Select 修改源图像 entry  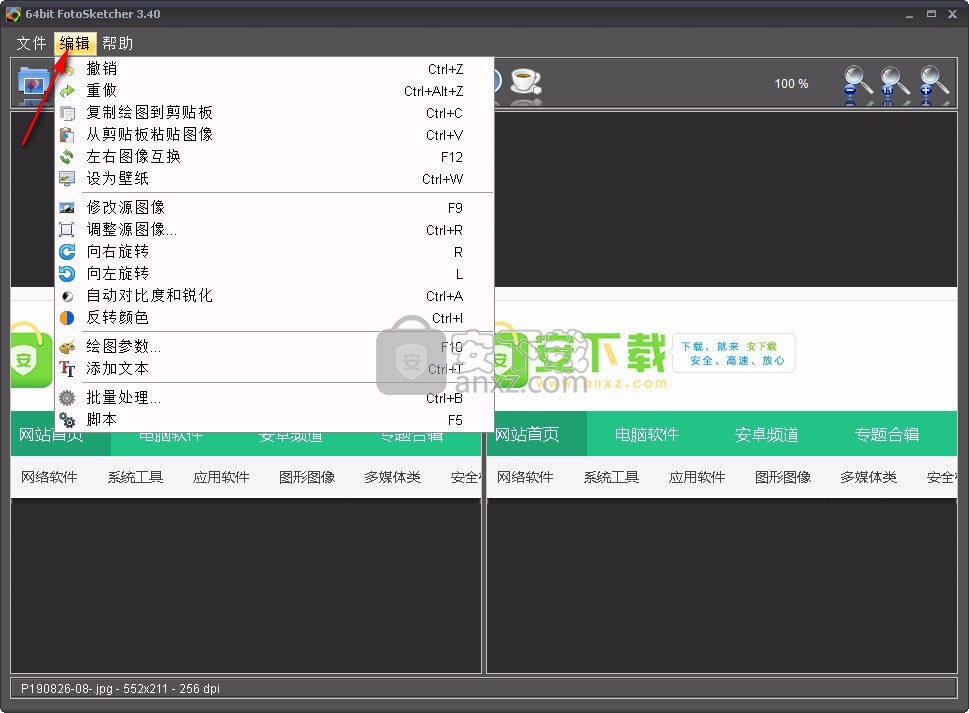click(x=274, y=208)
